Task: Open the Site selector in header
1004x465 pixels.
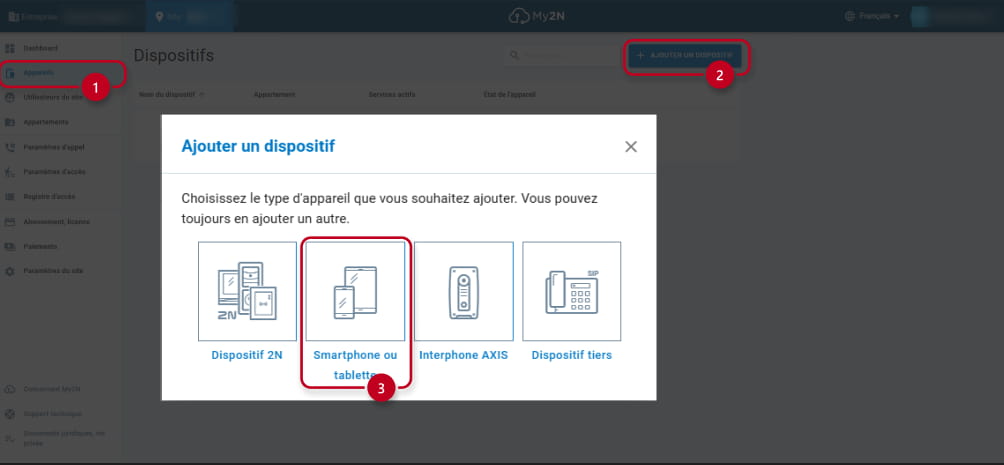Action: [189, 16]
